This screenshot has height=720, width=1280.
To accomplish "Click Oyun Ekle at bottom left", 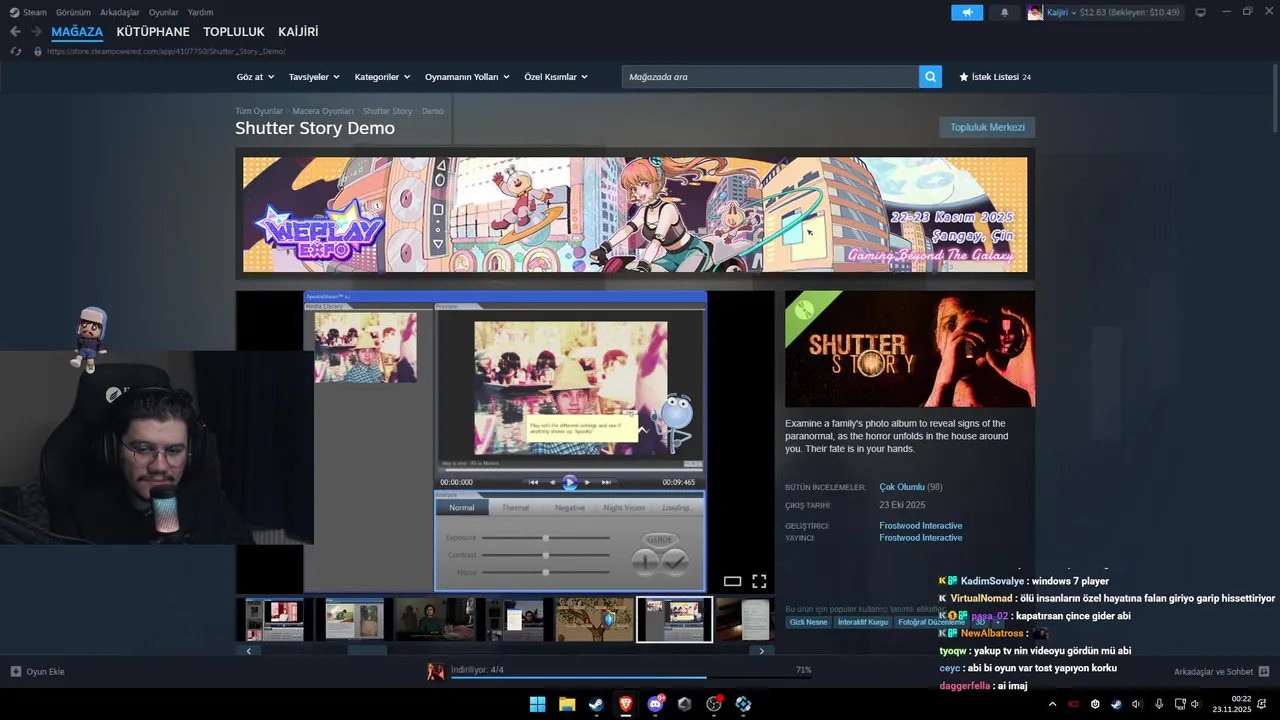I will click(x=37, y=671).
